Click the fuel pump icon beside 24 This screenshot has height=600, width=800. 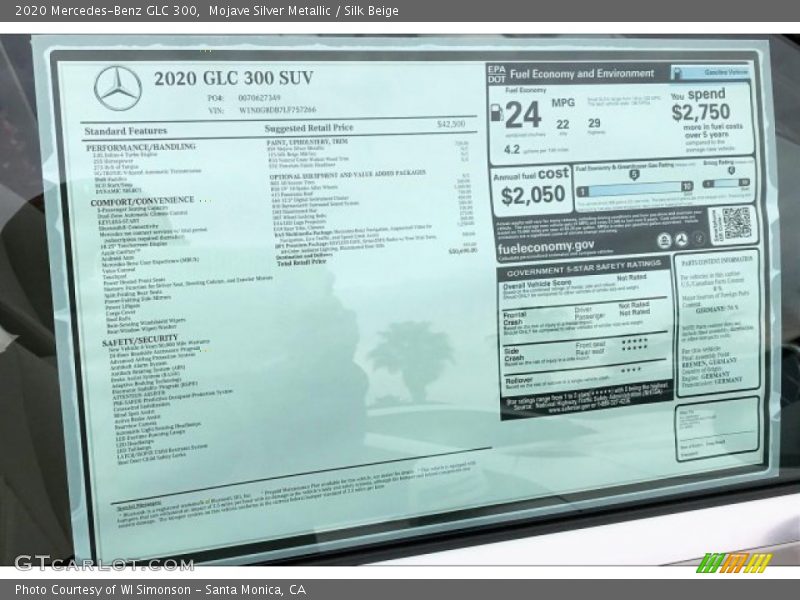(496, 113)
